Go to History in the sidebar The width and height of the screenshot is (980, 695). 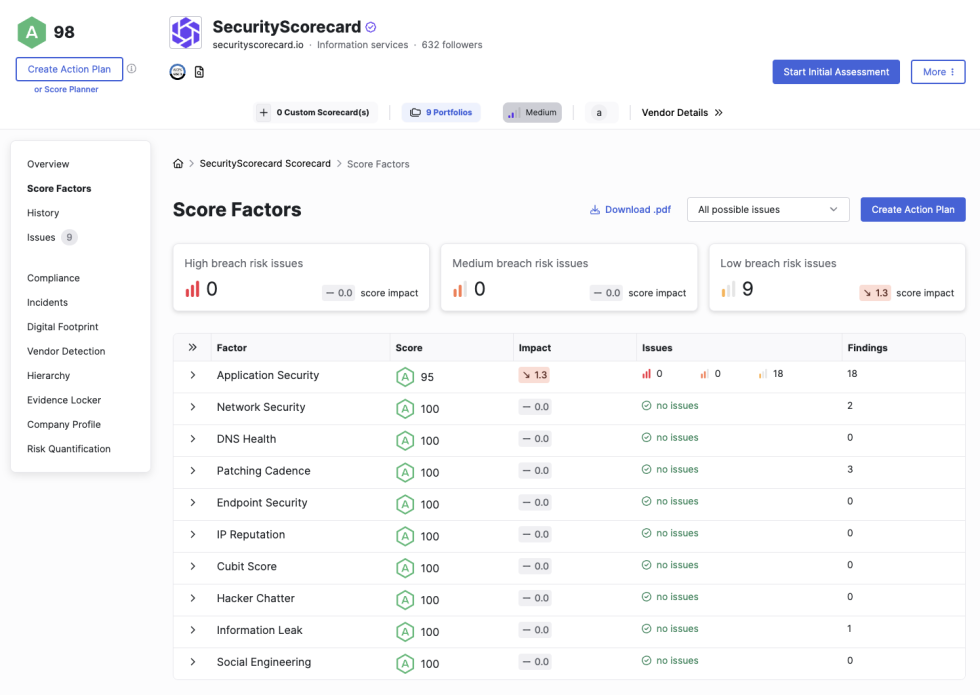(43, 213)
